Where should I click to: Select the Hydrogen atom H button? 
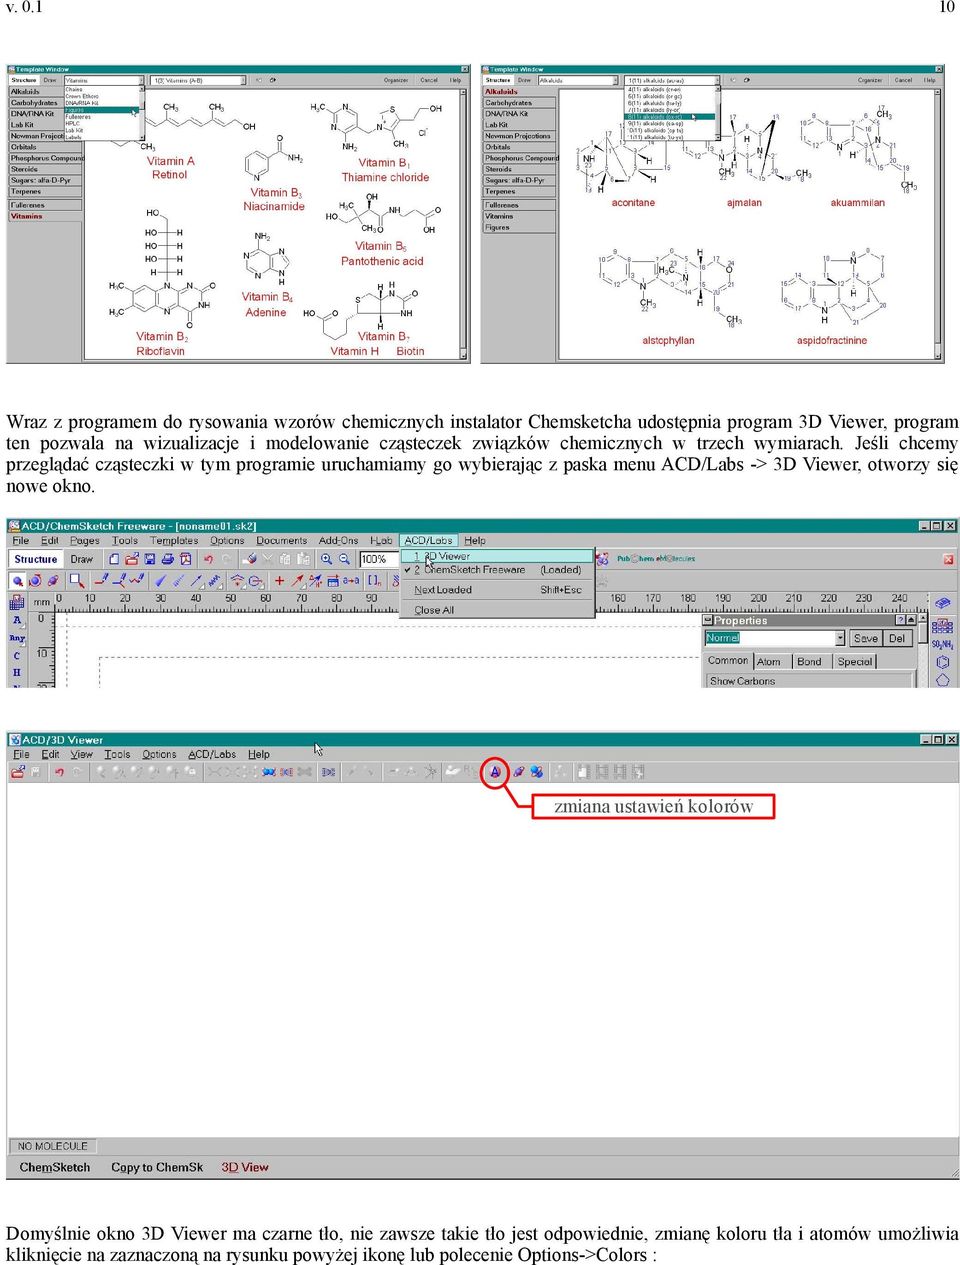tap(17, 673)
